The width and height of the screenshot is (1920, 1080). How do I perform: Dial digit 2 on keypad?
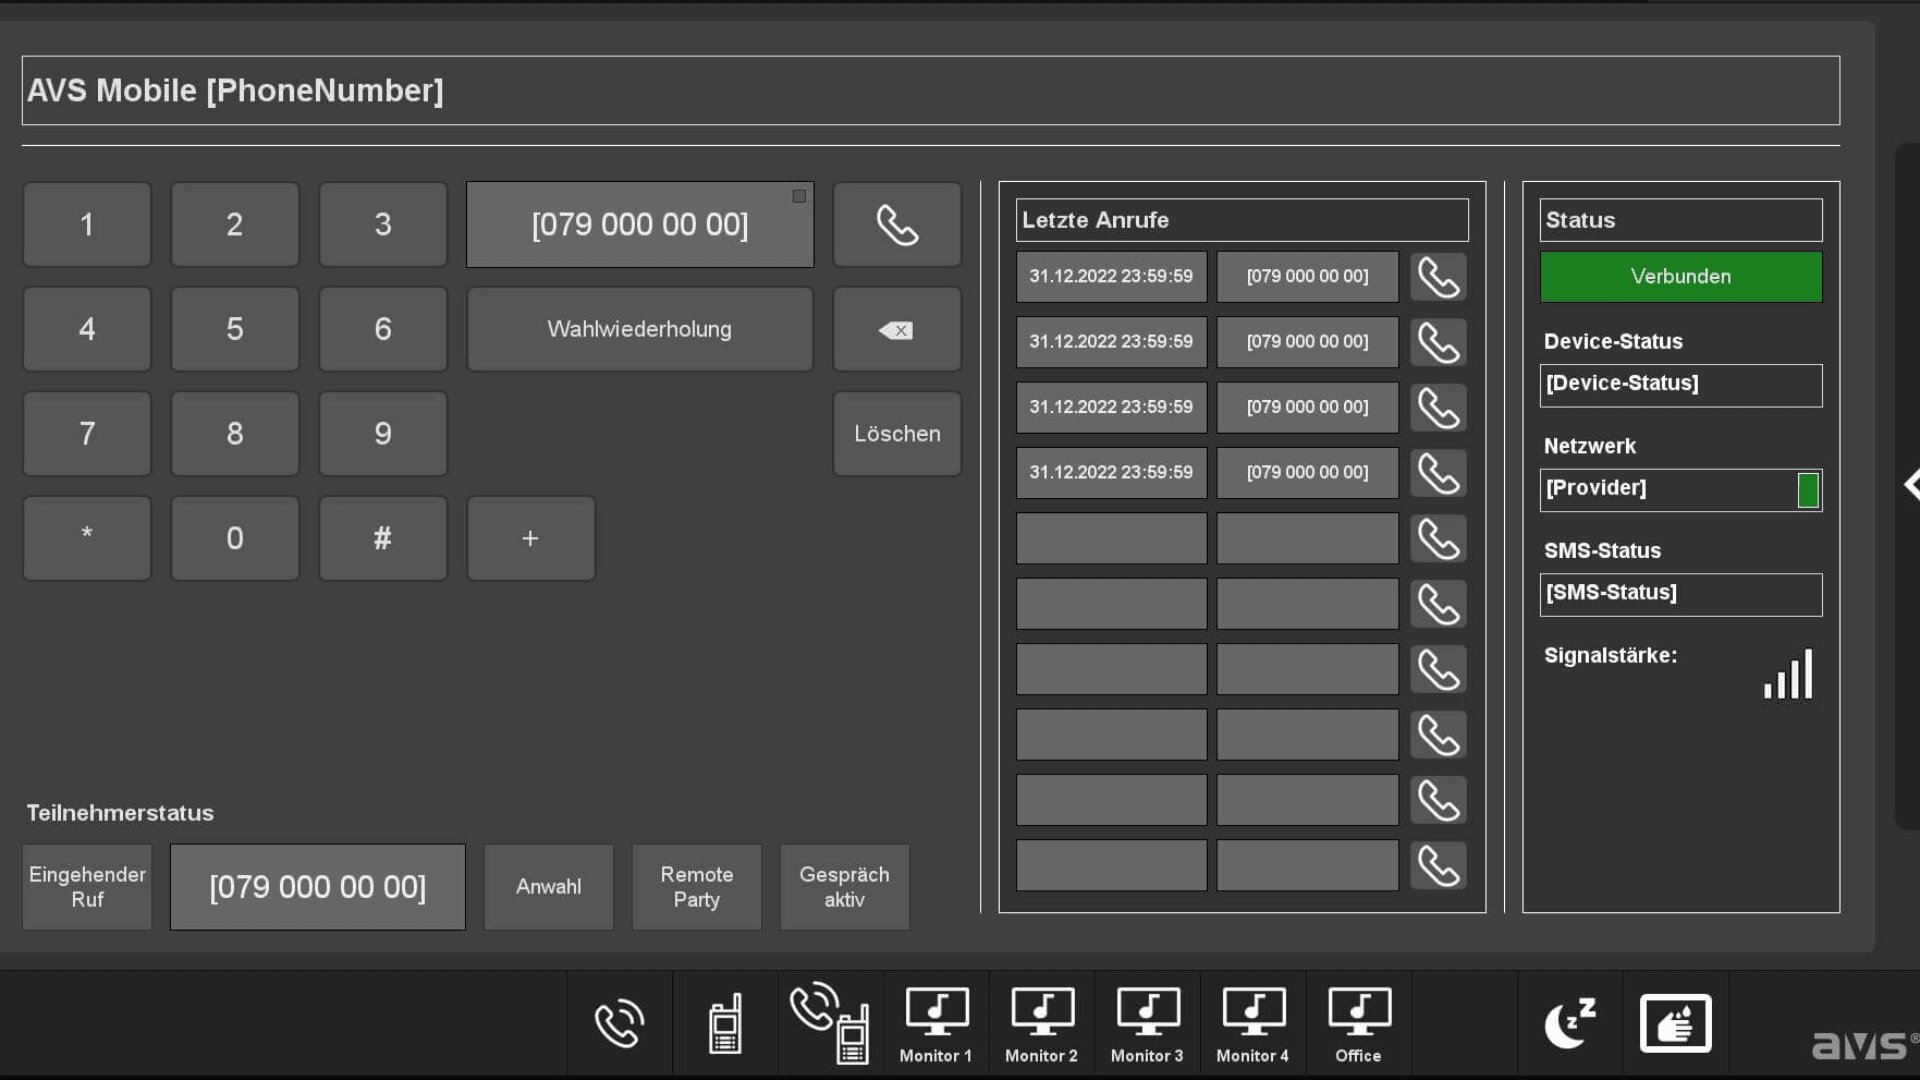tap(235, 224)
